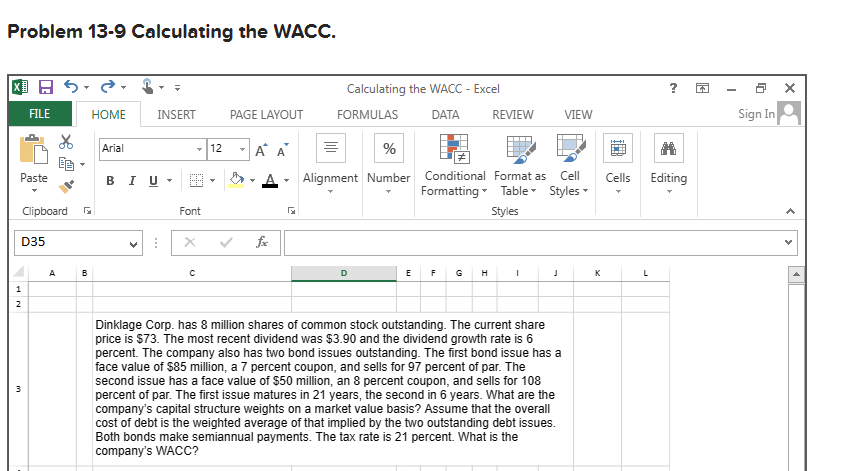Select column D header
851x471 pixels.
click(x=344, y=273)
